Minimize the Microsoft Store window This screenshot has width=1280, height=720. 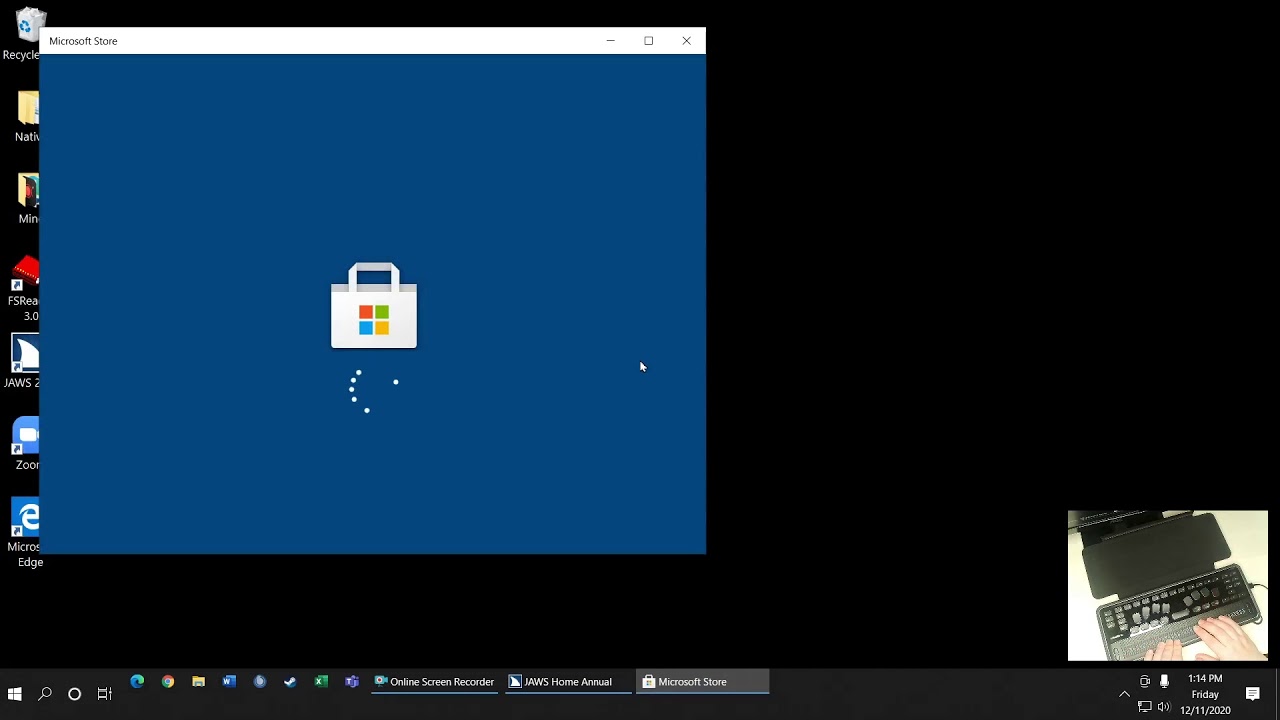pos(610,41)
